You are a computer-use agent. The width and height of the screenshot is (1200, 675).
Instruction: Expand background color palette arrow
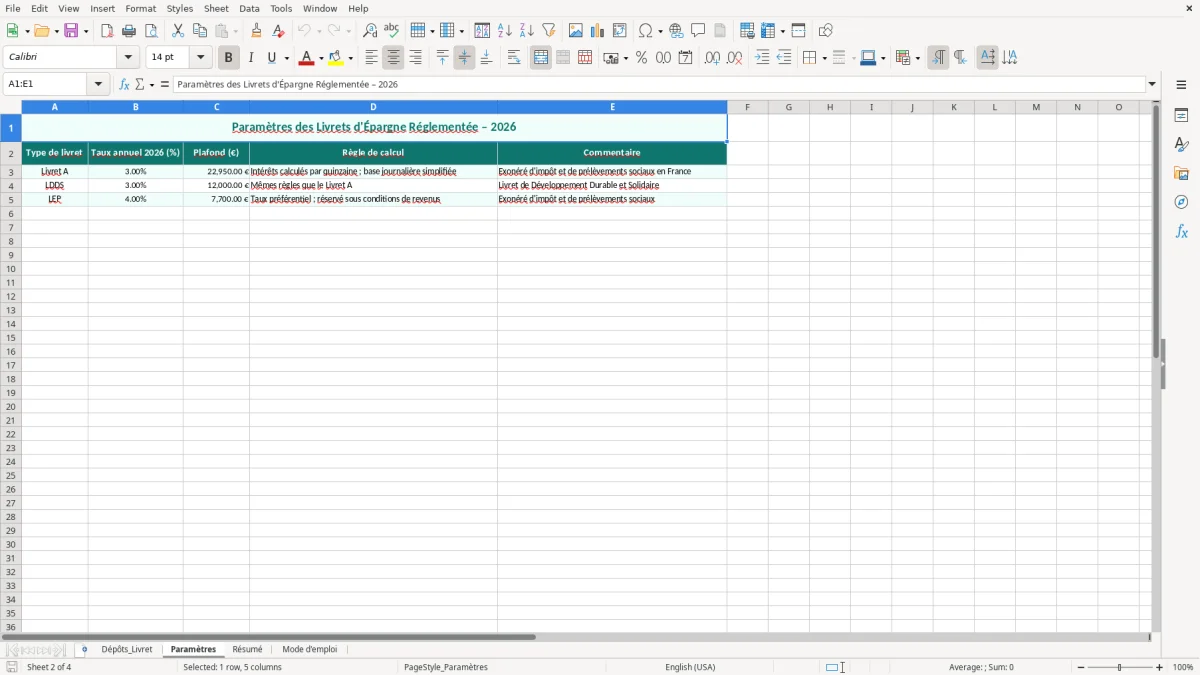coord(350,58)
